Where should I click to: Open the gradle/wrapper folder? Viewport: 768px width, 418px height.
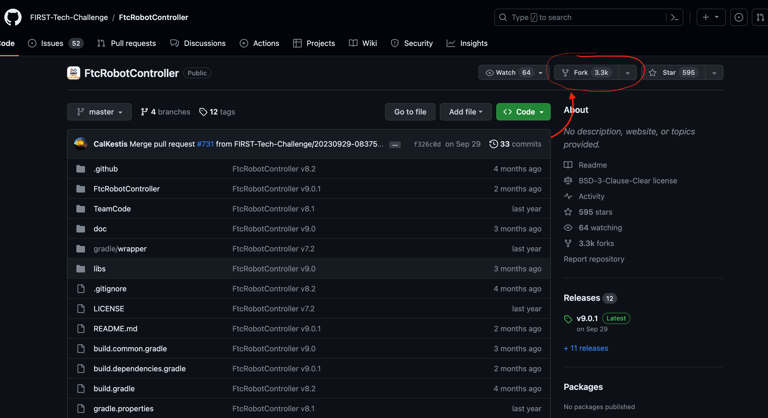coord(120,248)
